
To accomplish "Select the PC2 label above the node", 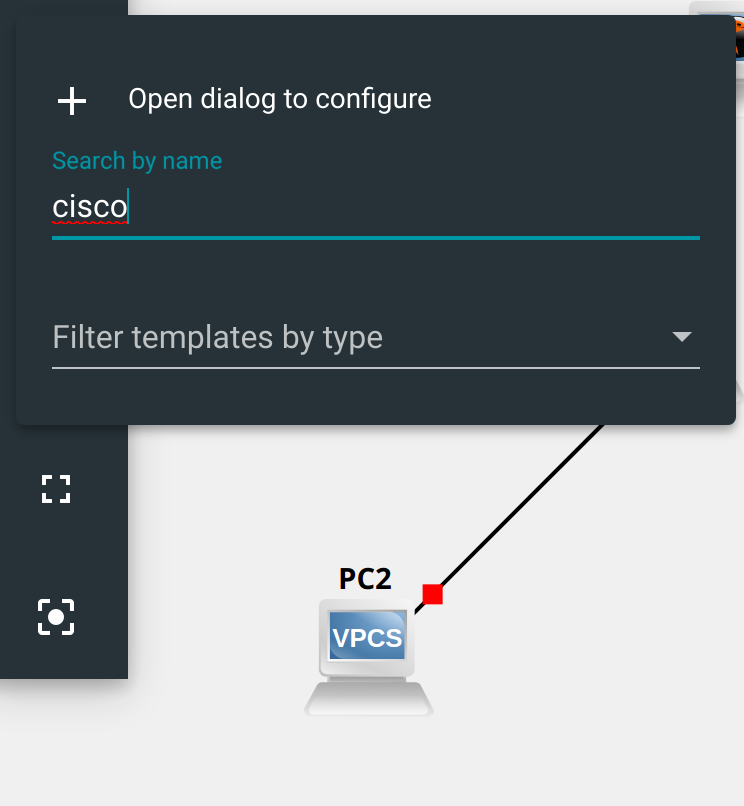I will coord(365,578).
